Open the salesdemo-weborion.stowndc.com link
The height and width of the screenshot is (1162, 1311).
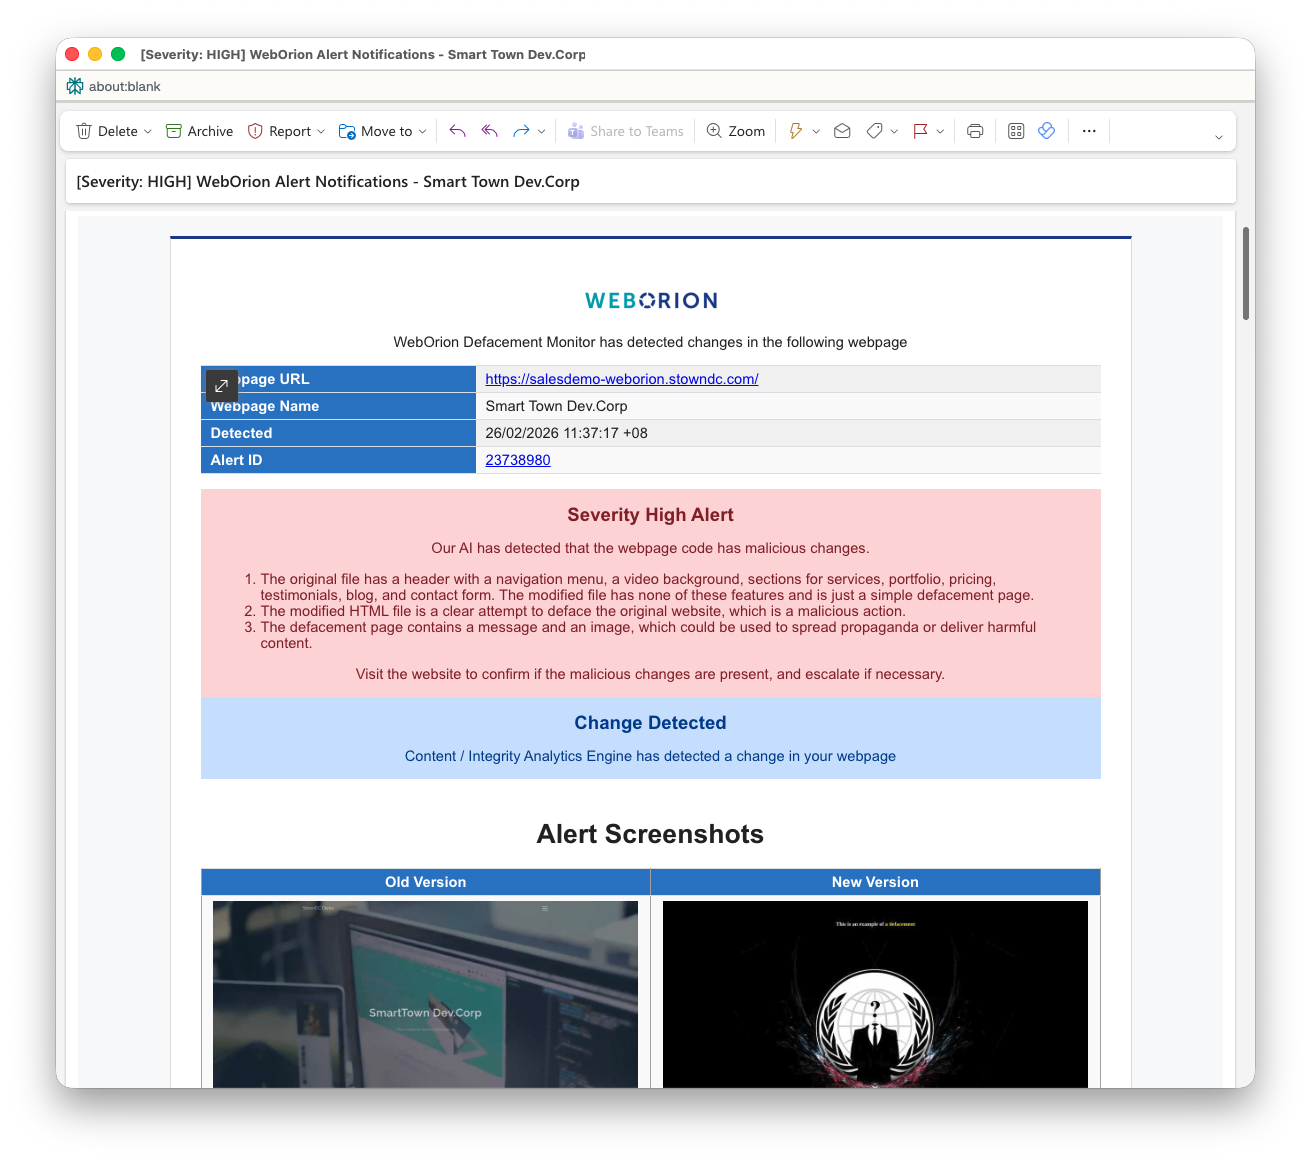pyautogui.click(x=621, y=379)
